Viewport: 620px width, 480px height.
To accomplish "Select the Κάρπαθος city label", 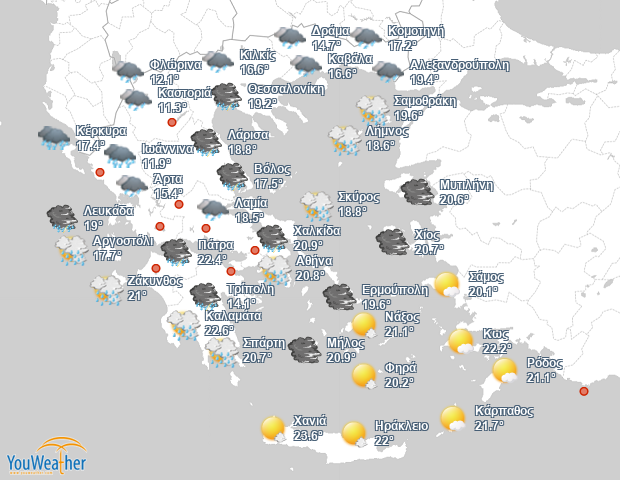I will [505, 410].
